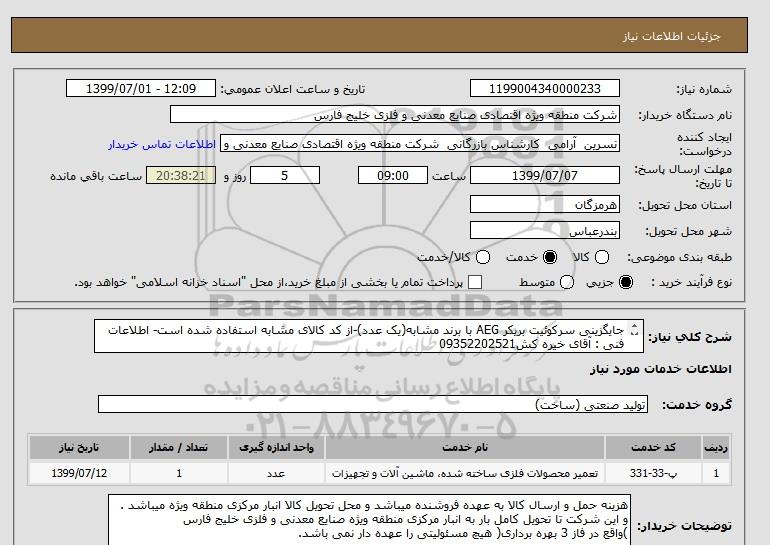Viewport: 770px width, 545px height.
Task: Click the request number field 1199004340000233
Action: click(x=545, y=89)
